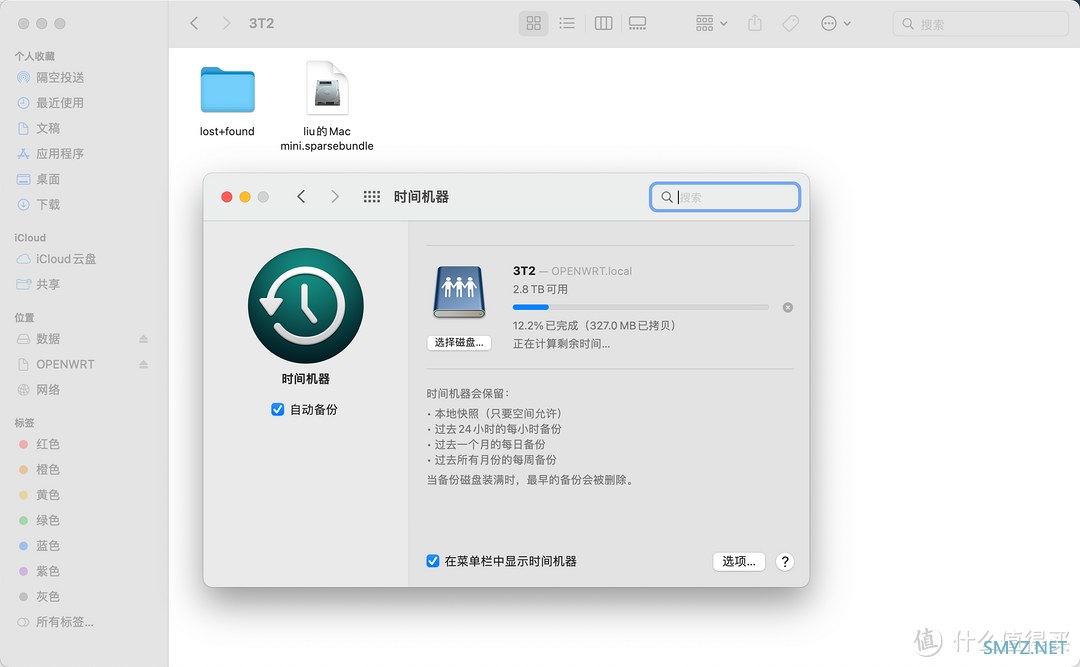
Task: Click the 正在计算剩余时间… text
Action: tap(561, 344)
